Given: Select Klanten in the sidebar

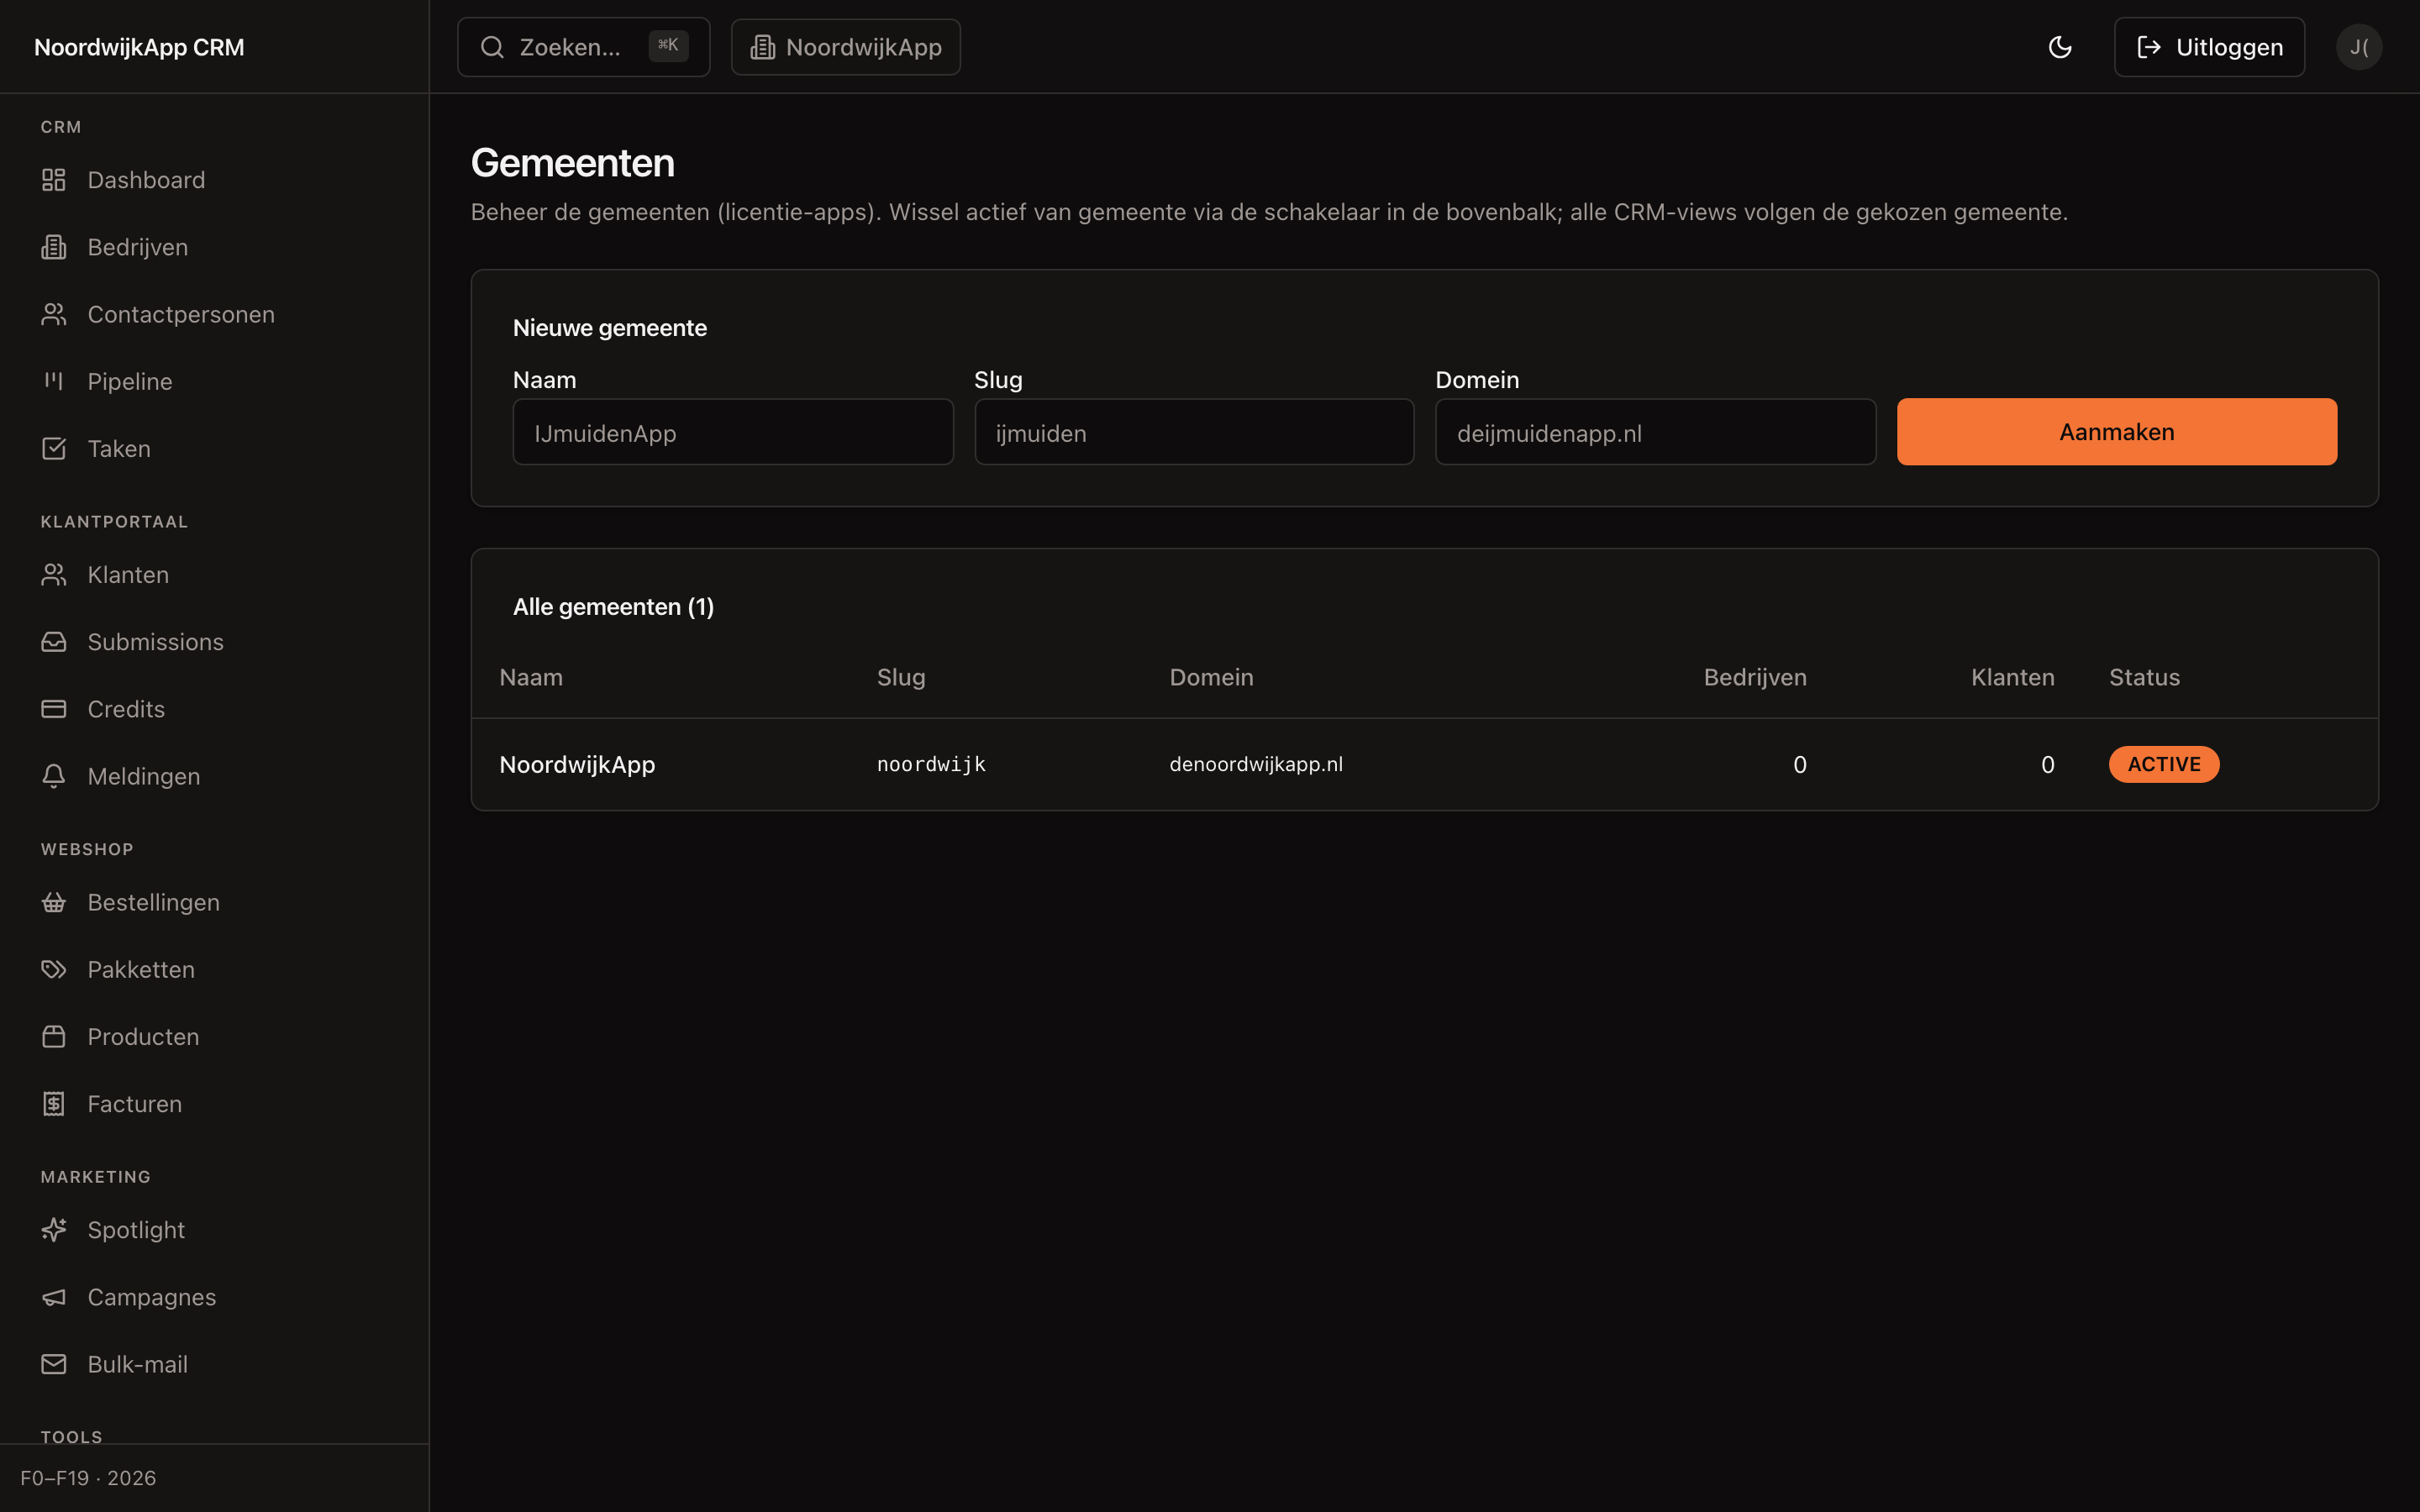Looking at the screenshot, I should (x=214, y=575).
